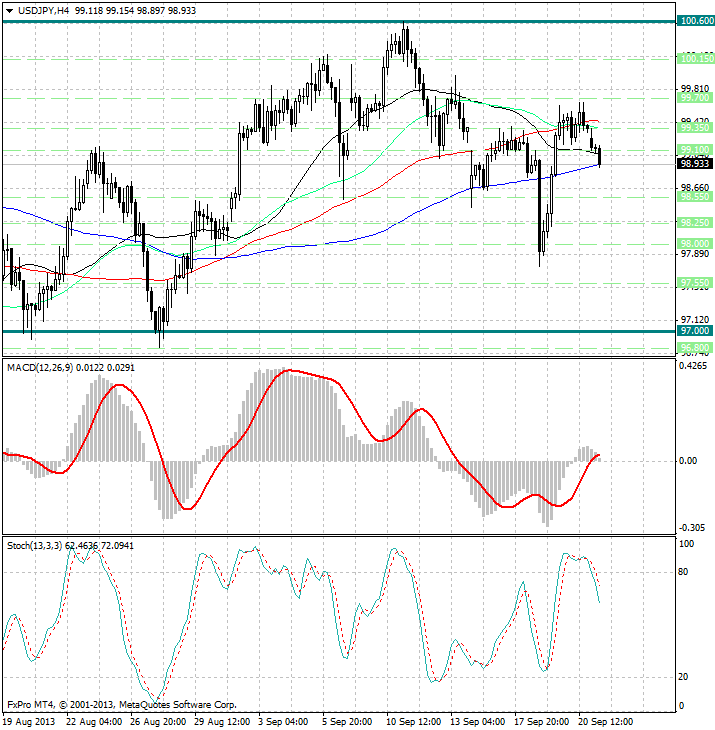Click the 10 Sep 12:00 time label
Image resolution: width=715 pixels, height=730 pixels.
click(x=413, y=722)
